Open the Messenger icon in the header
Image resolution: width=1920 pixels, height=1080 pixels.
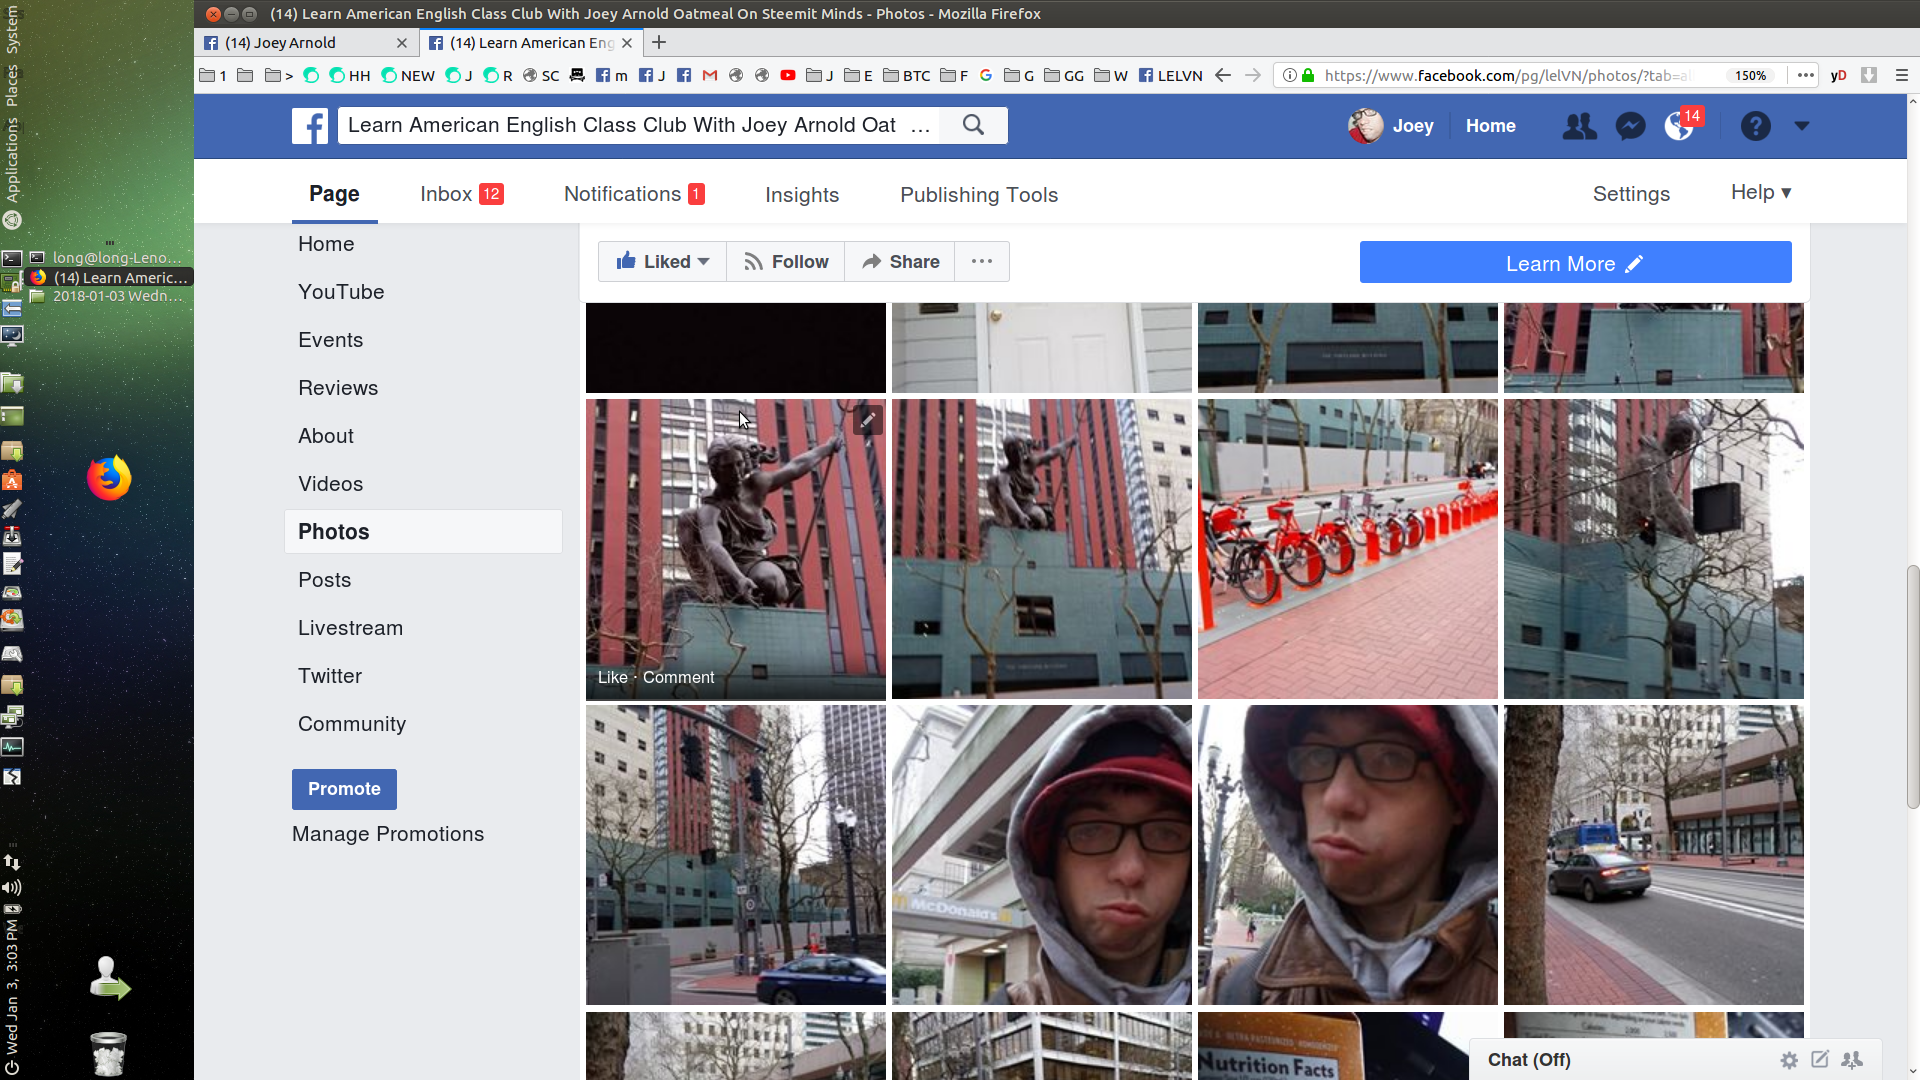[x=1630, y=126]
